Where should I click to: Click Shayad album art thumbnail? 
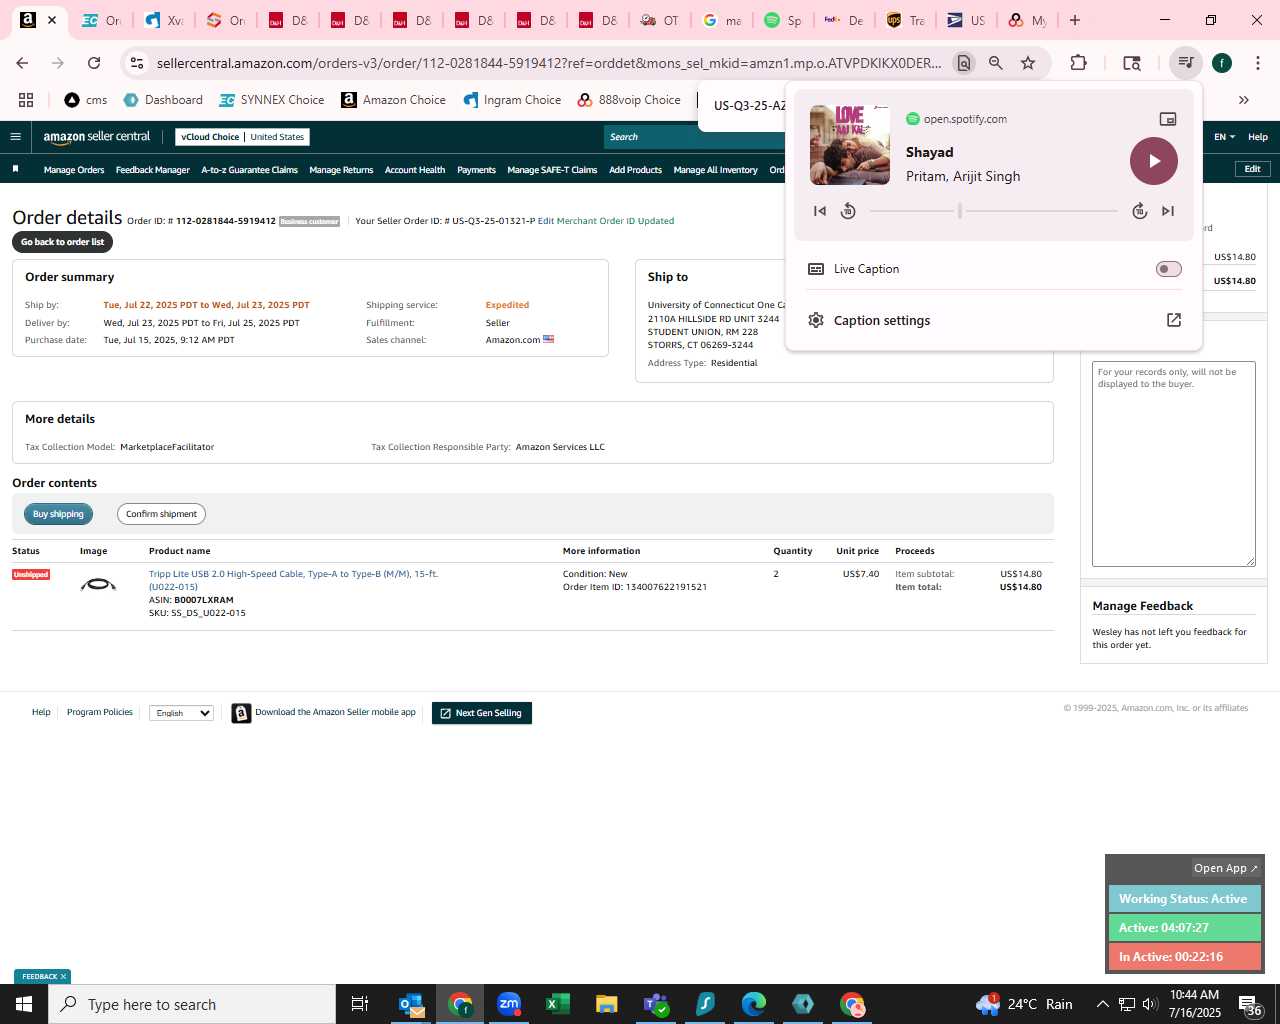[850, 145]
